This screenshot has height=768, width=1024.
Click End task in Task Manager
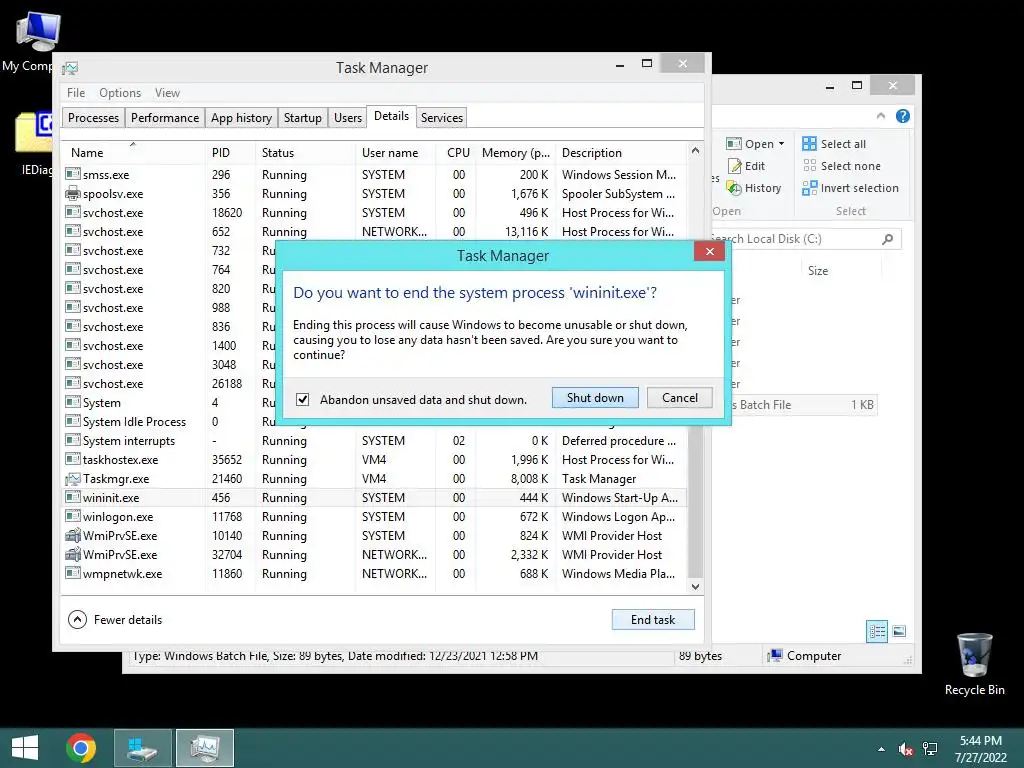point(653,620)
